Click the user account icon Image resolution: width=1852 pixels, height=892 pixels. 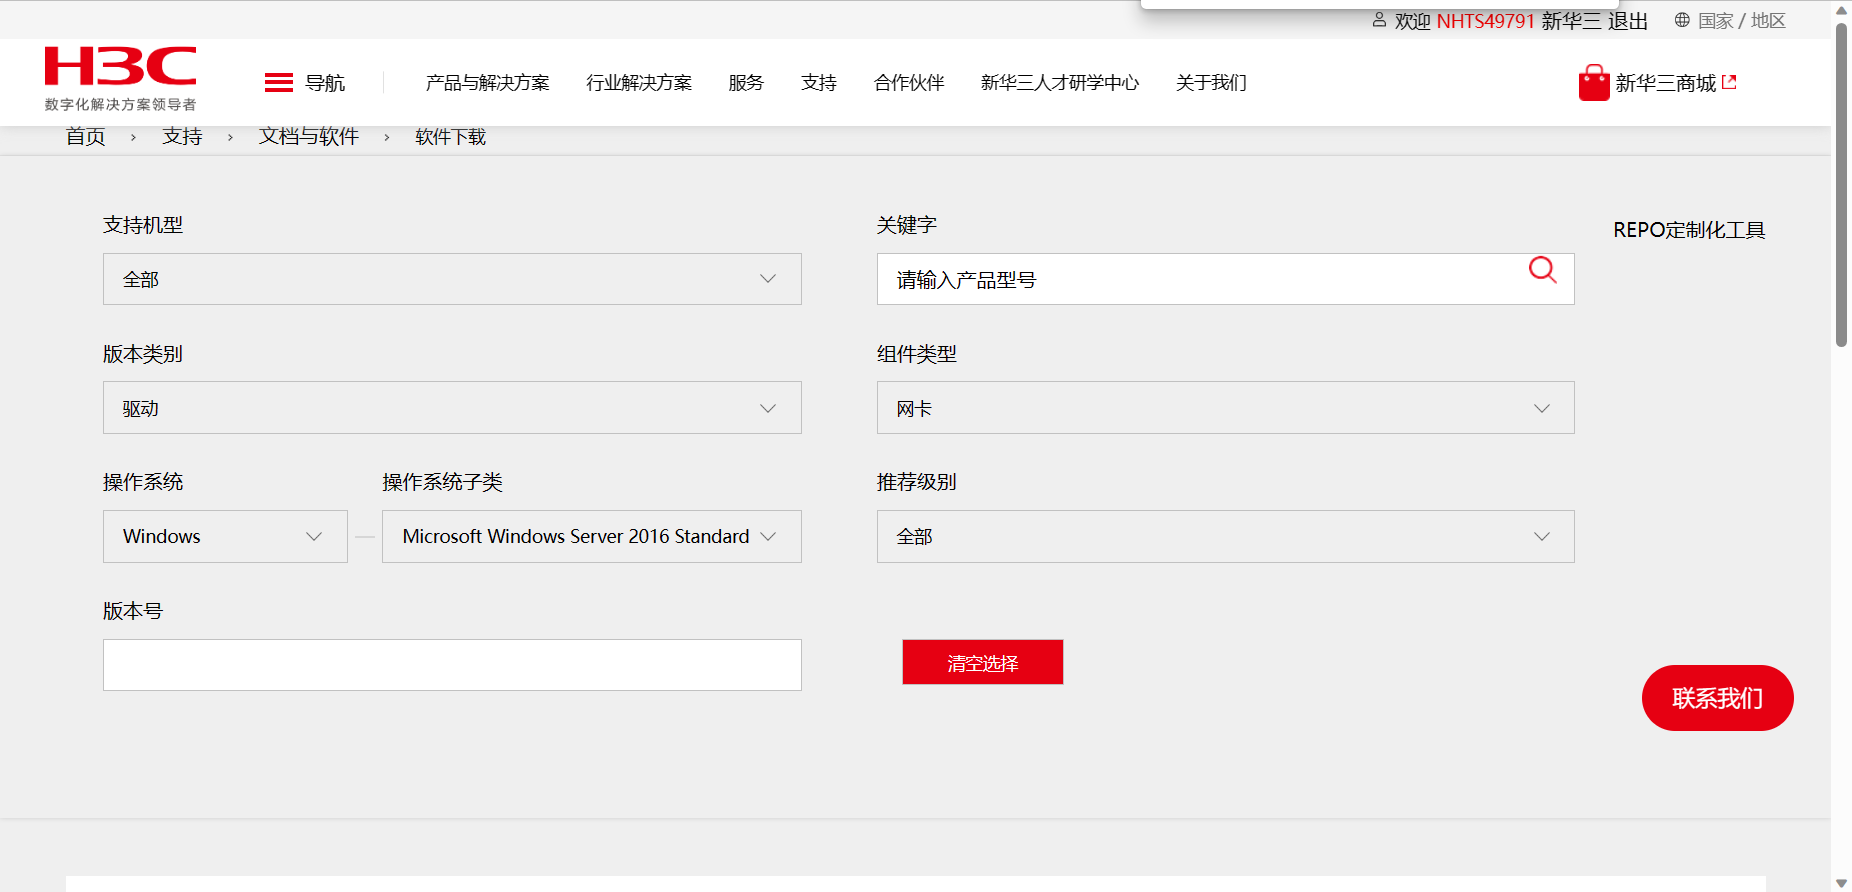coord(1379,20)
